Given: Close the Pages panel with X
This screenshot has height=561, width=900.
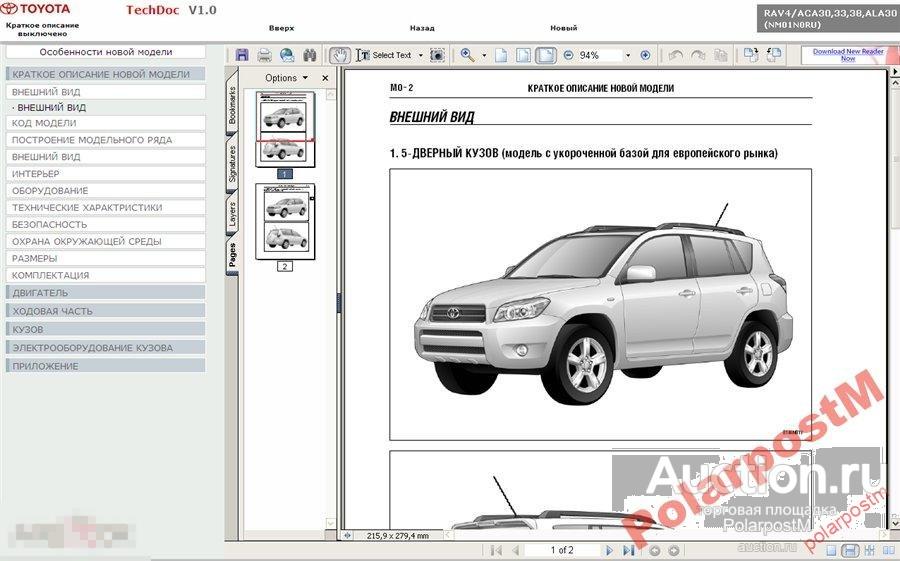Looking at the screenshot, I should point(325,78).
